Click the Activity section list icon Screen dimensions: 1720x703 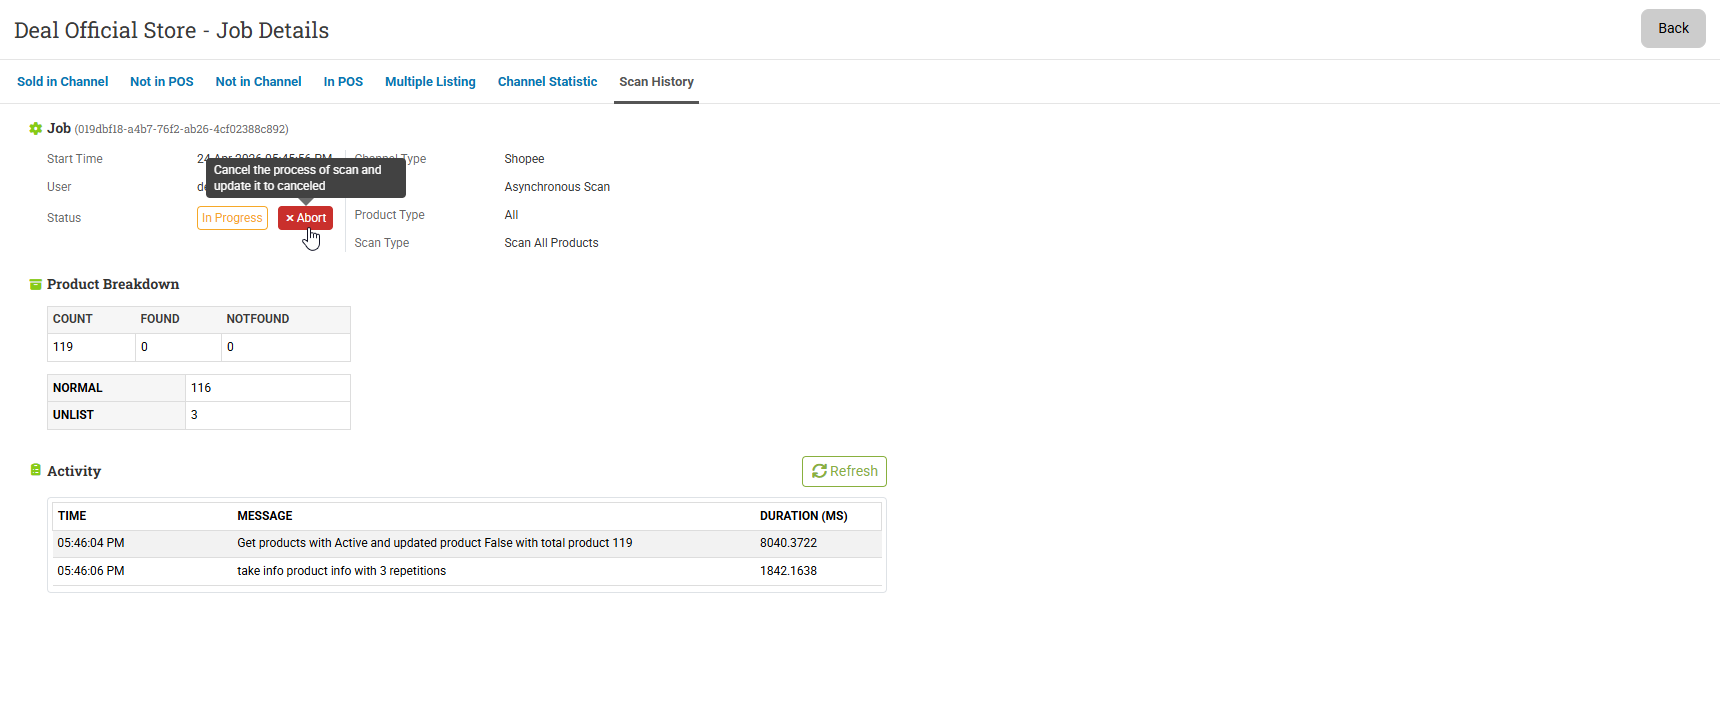click(36, 470)
